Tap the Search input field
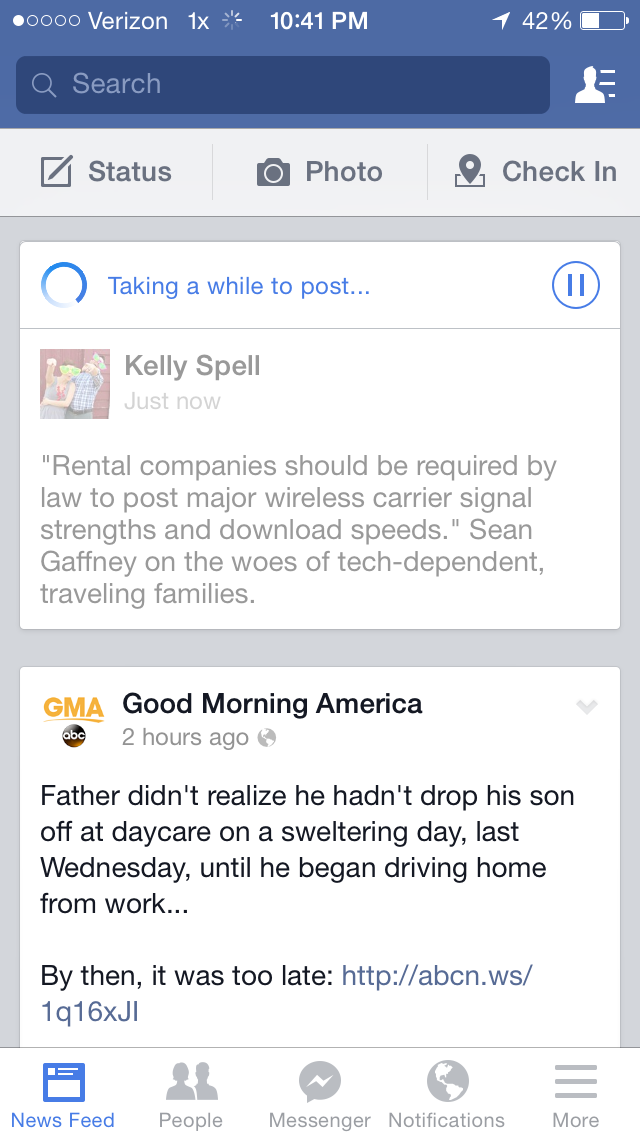640x1136 pixels. tap(283, 85)
